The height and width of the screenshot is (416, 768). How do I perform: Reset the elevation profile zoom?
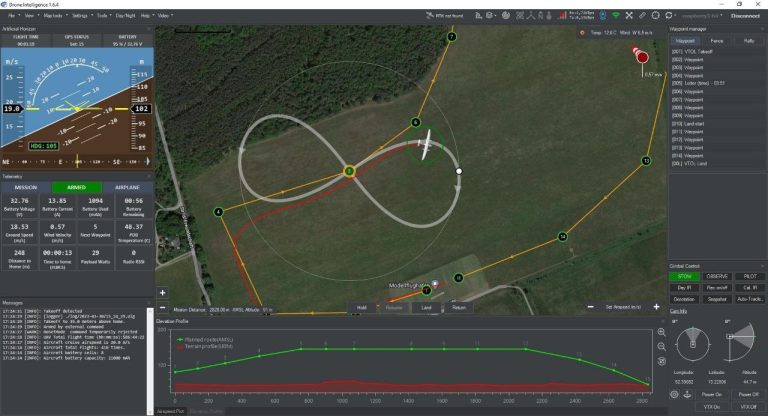tap(661, 360)
